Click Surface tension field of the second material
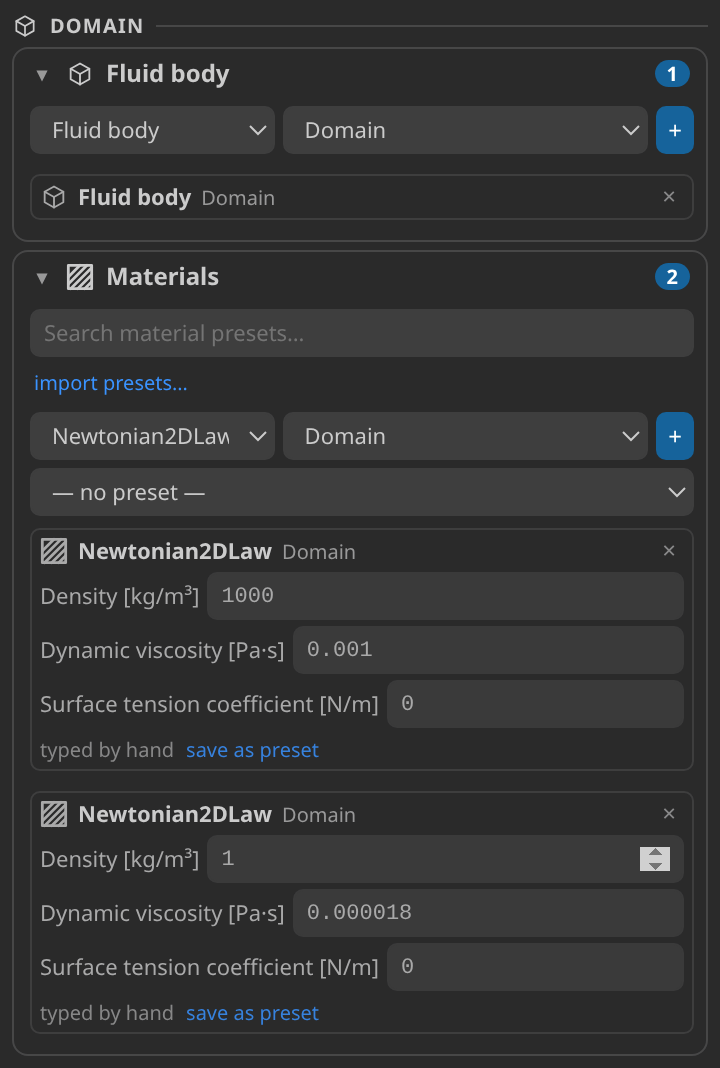This screenshot has width=720, height=1068. (x=535, y=967)
